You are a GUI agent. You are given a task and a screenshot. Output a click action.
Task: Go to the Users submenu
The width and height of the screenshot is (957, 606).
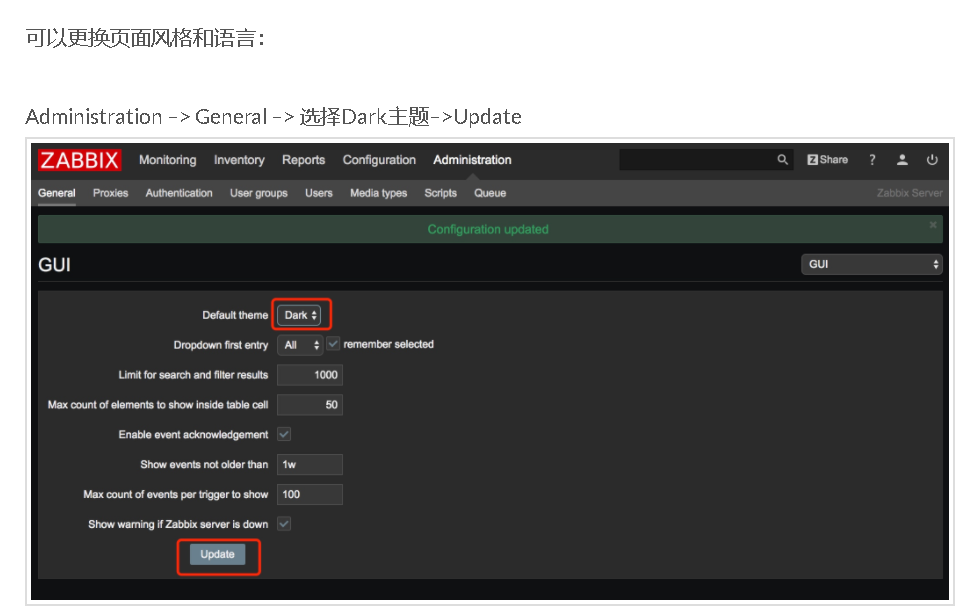[x=319, y=193]
